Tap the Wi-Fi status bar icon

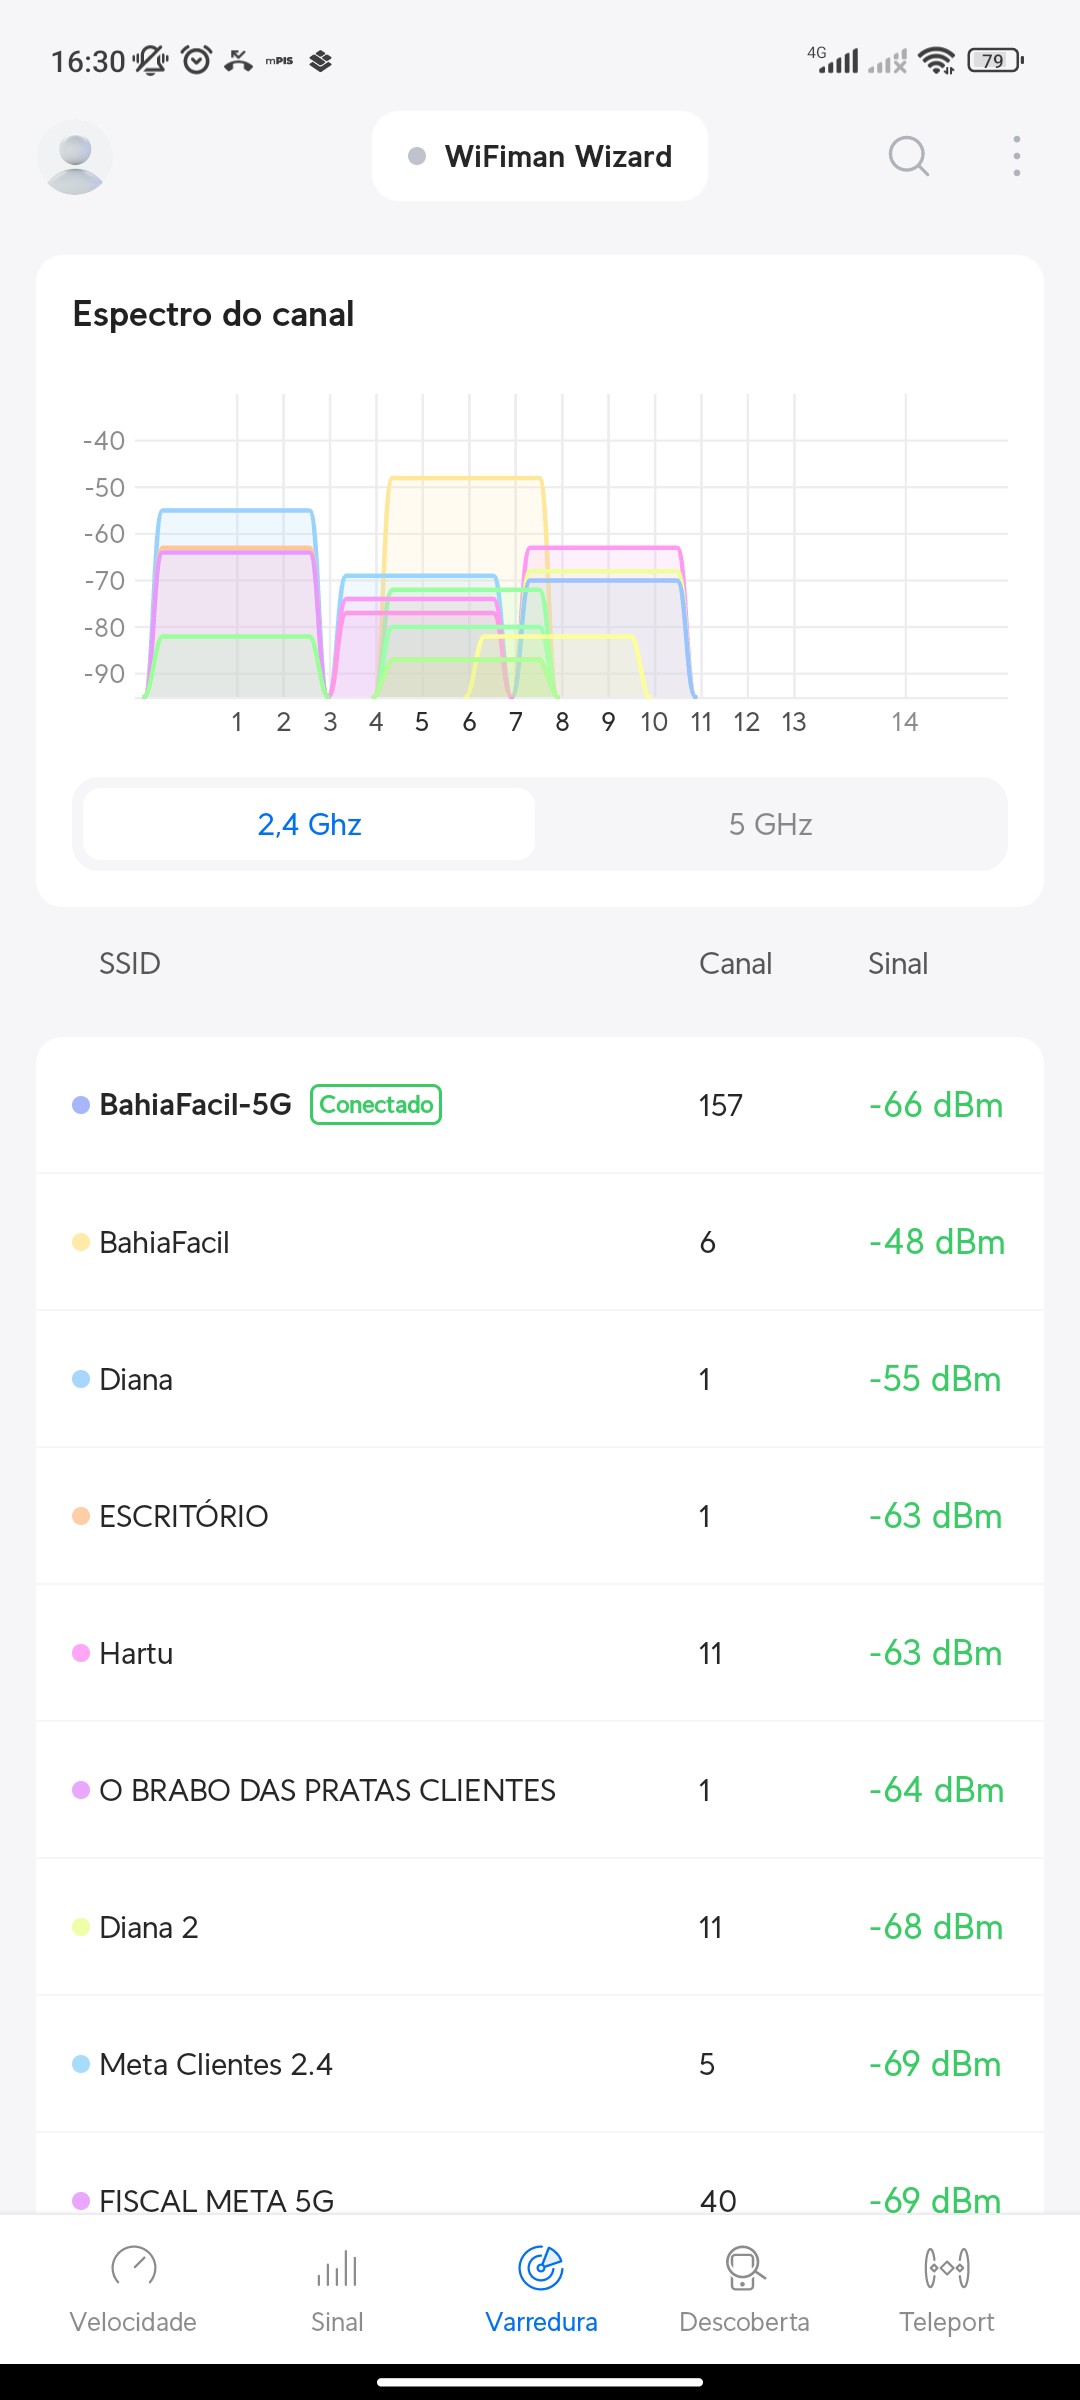click(936, 61)
